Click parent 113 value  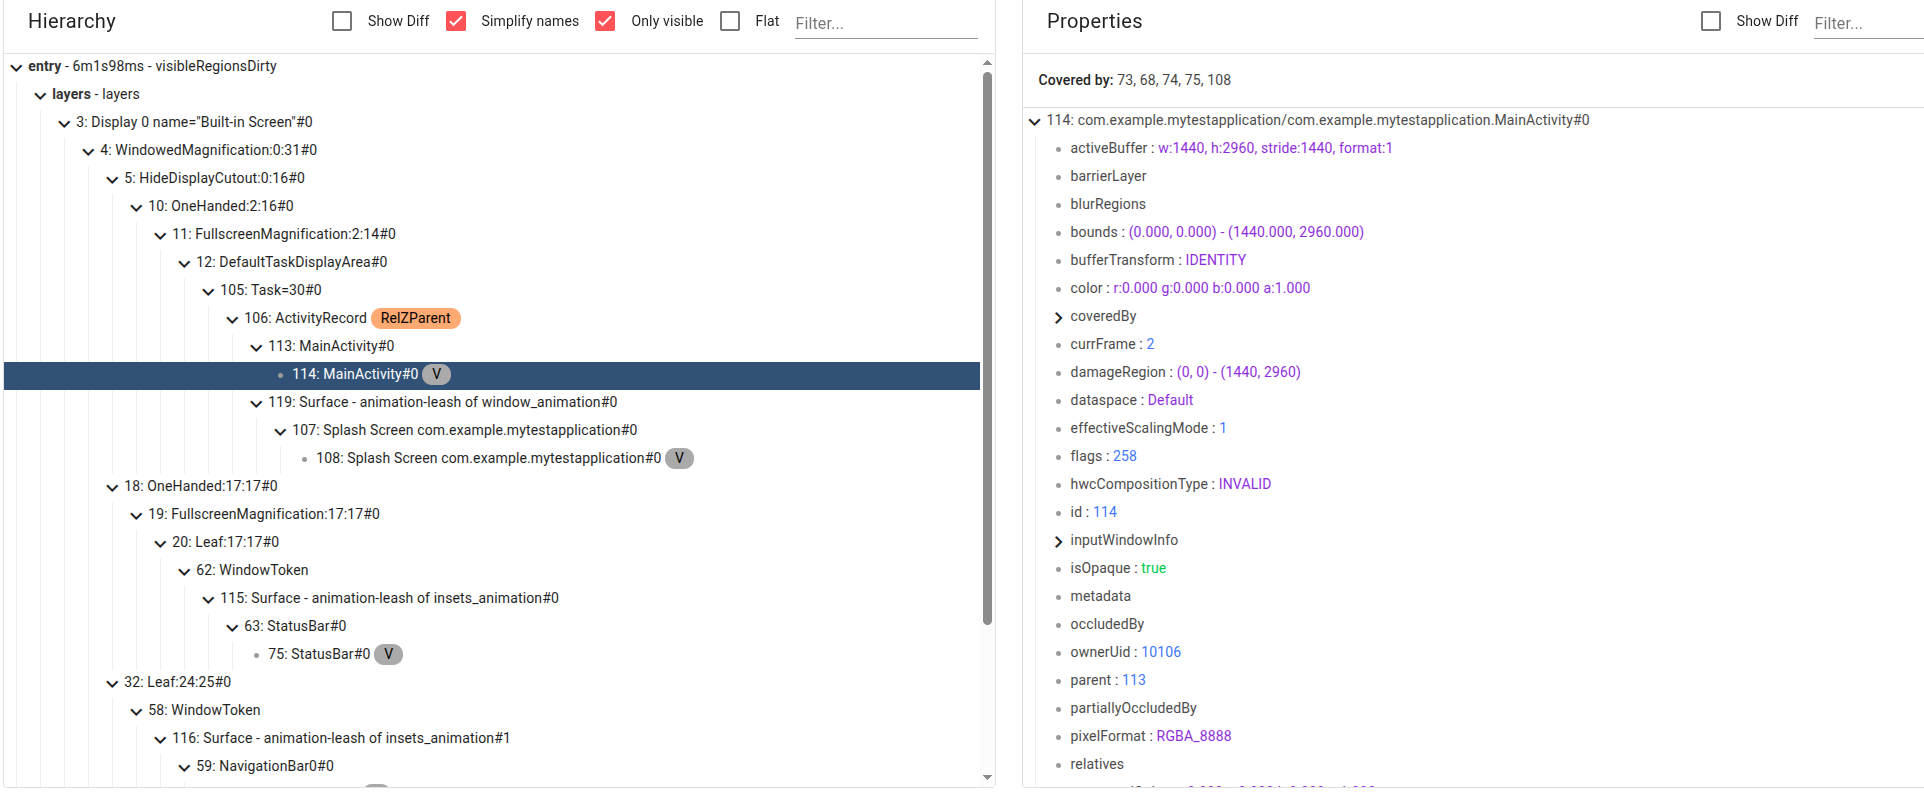point(1133,680)
